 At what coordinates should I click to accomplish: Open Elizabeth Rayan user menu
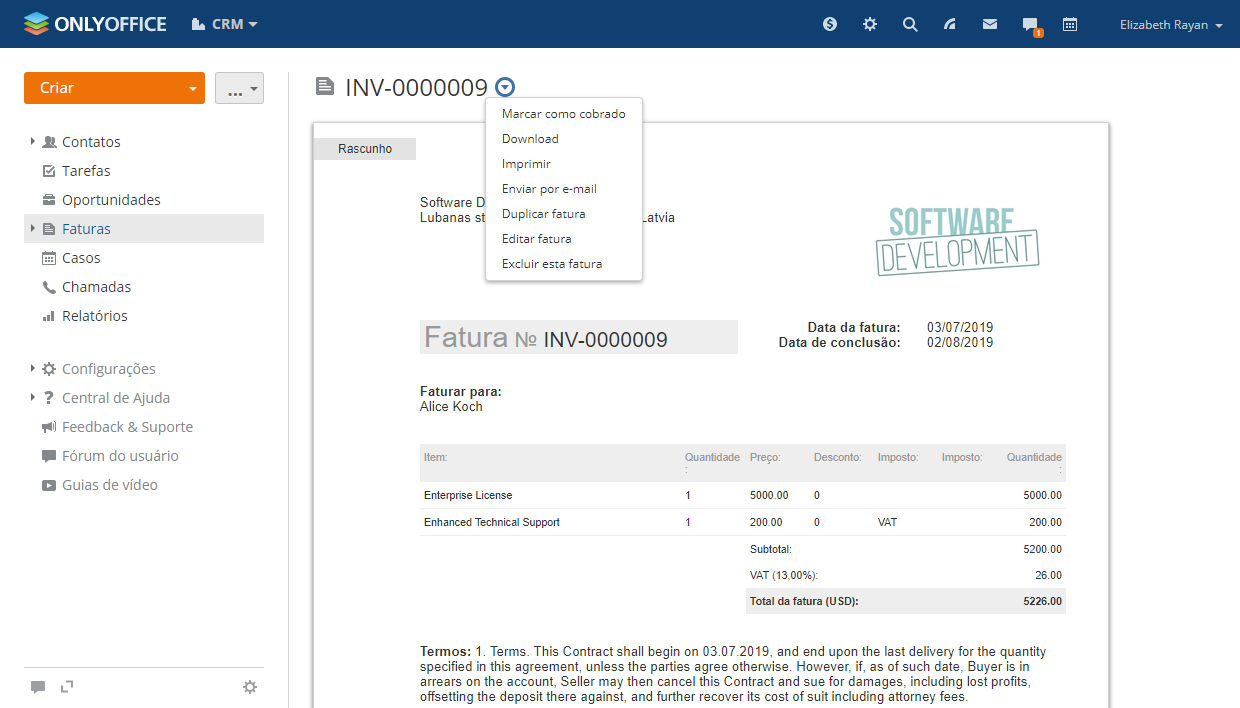point(1171,25)
